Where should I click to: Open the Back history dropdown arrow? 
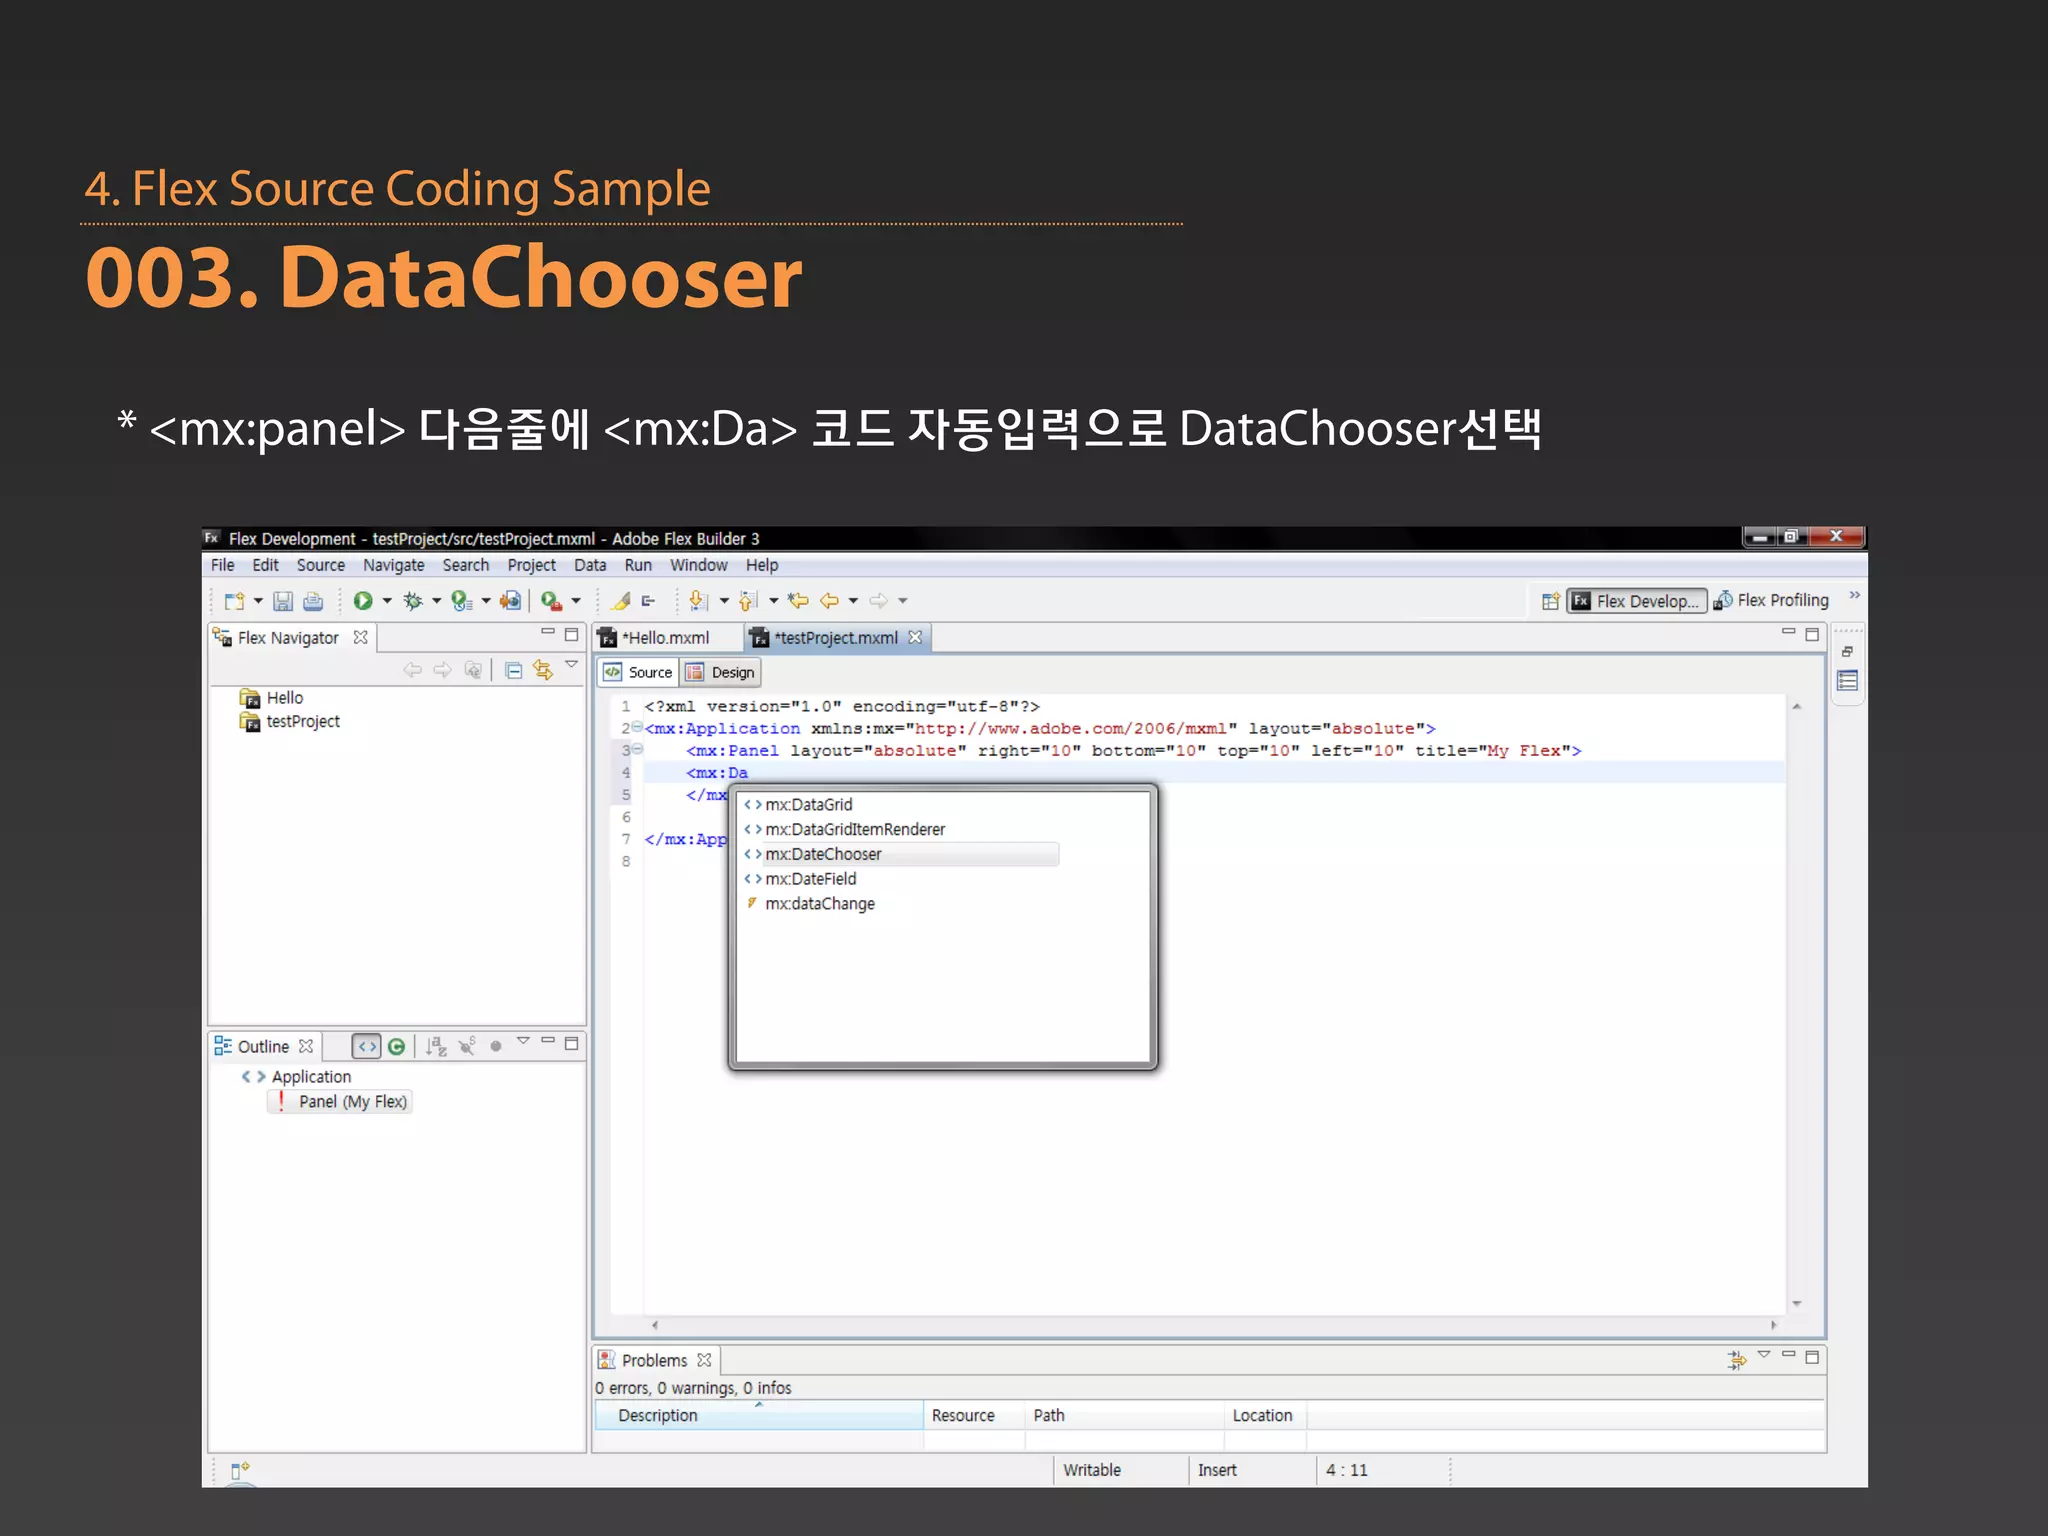[x=853, y=601]
